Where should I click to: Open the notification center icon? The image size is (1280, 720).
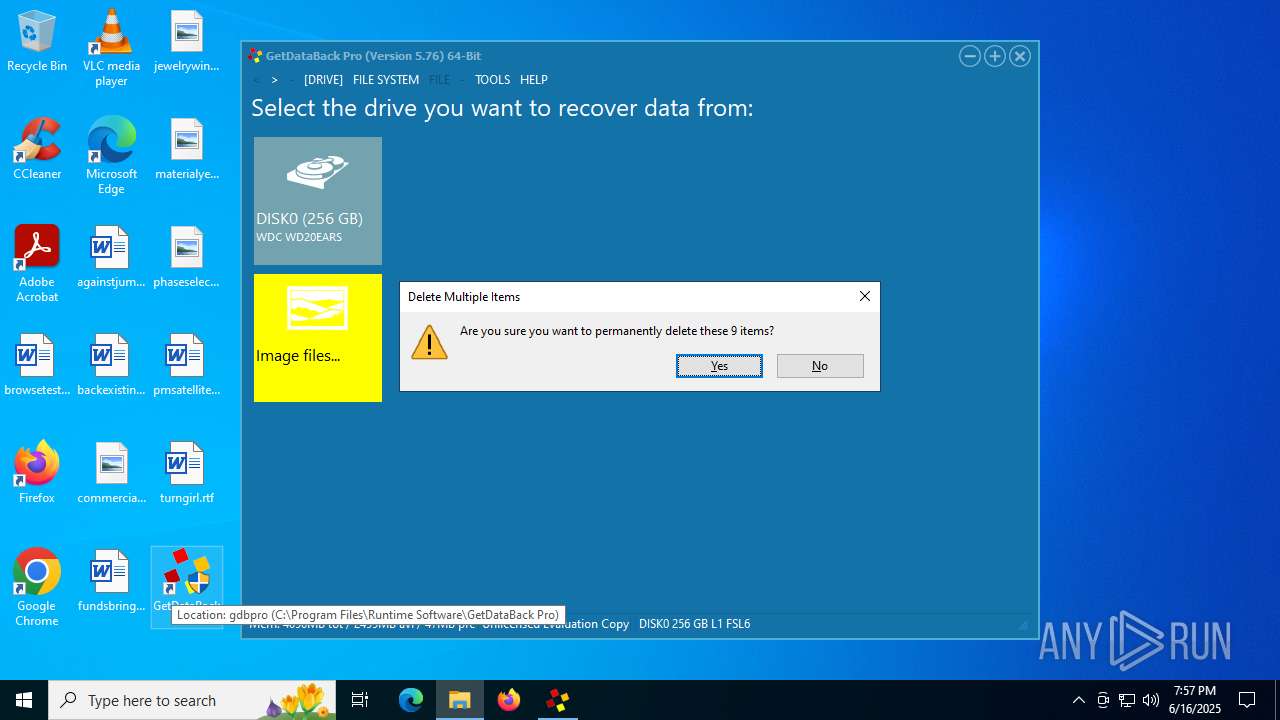tap(1247, 700)
